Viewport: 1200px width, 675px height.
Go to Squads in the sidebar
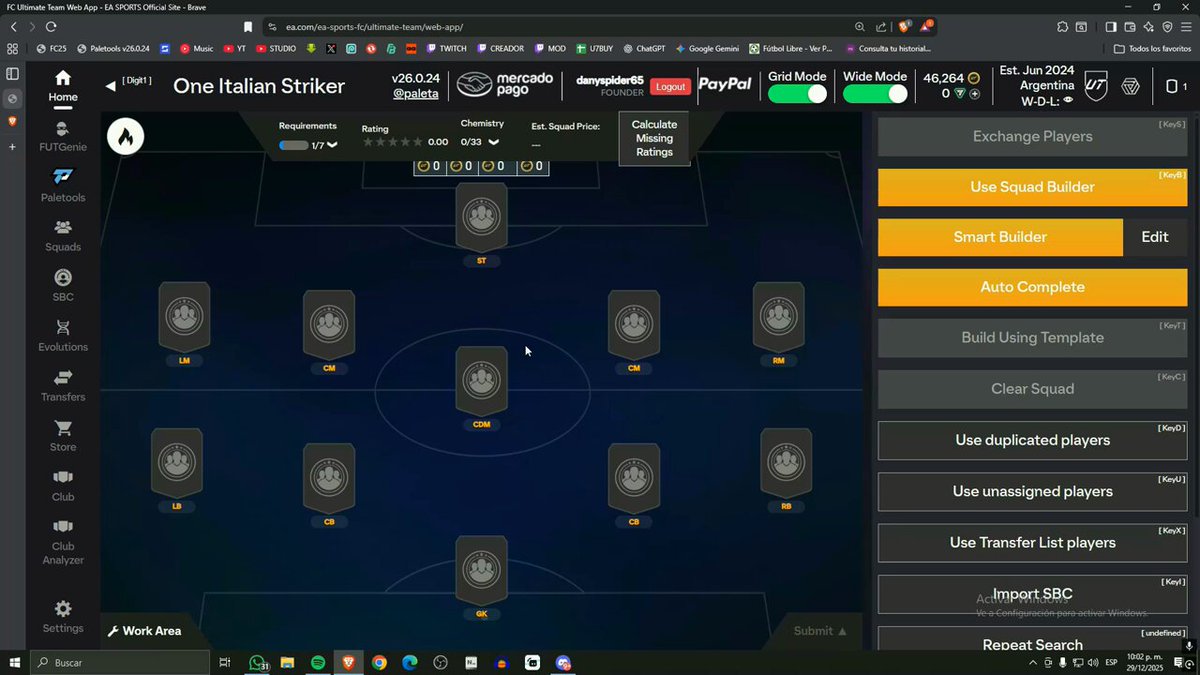point(63,236)
